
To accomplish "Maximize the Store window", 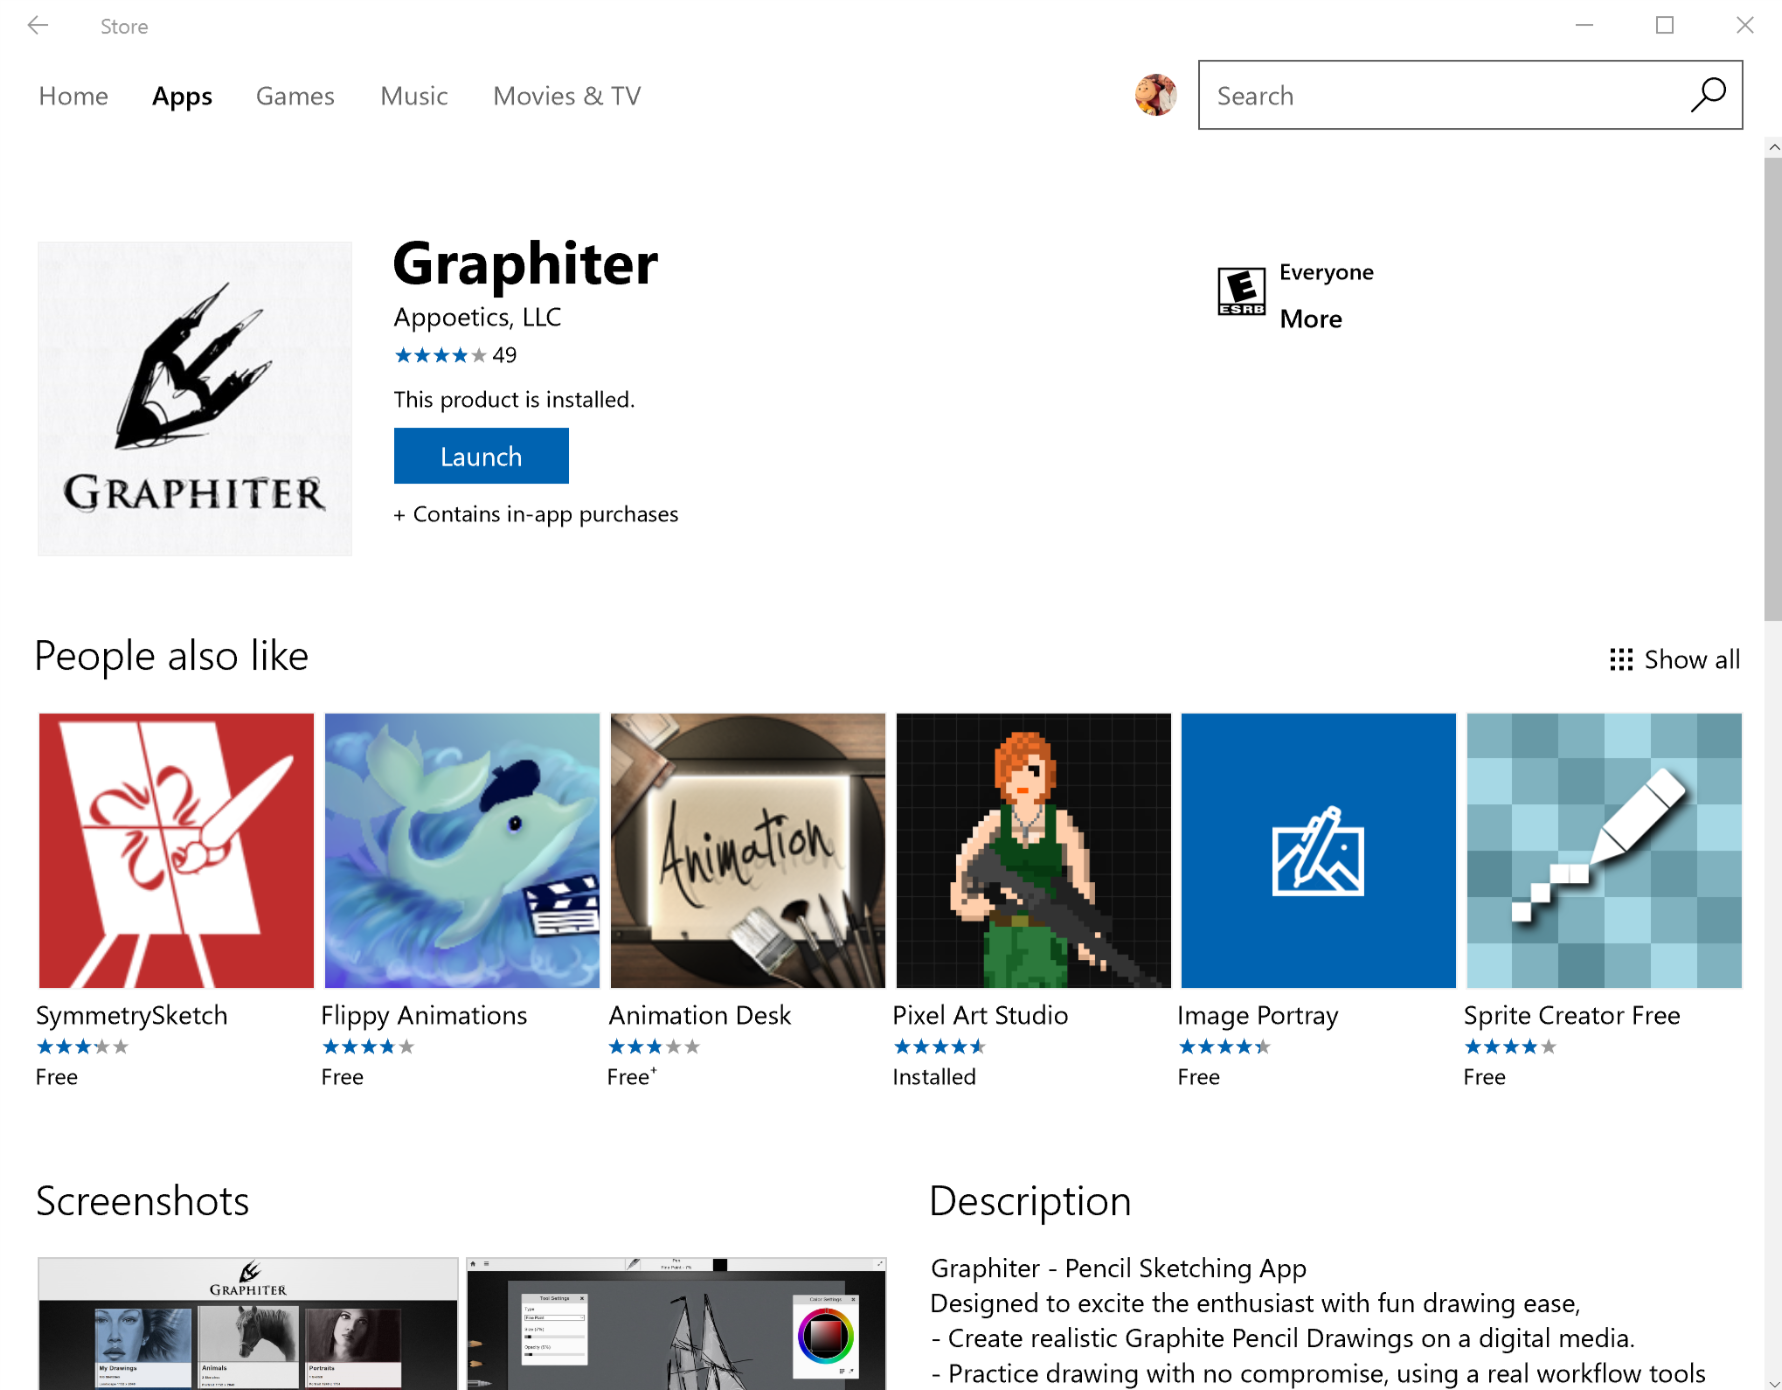I will (1665, 25).
